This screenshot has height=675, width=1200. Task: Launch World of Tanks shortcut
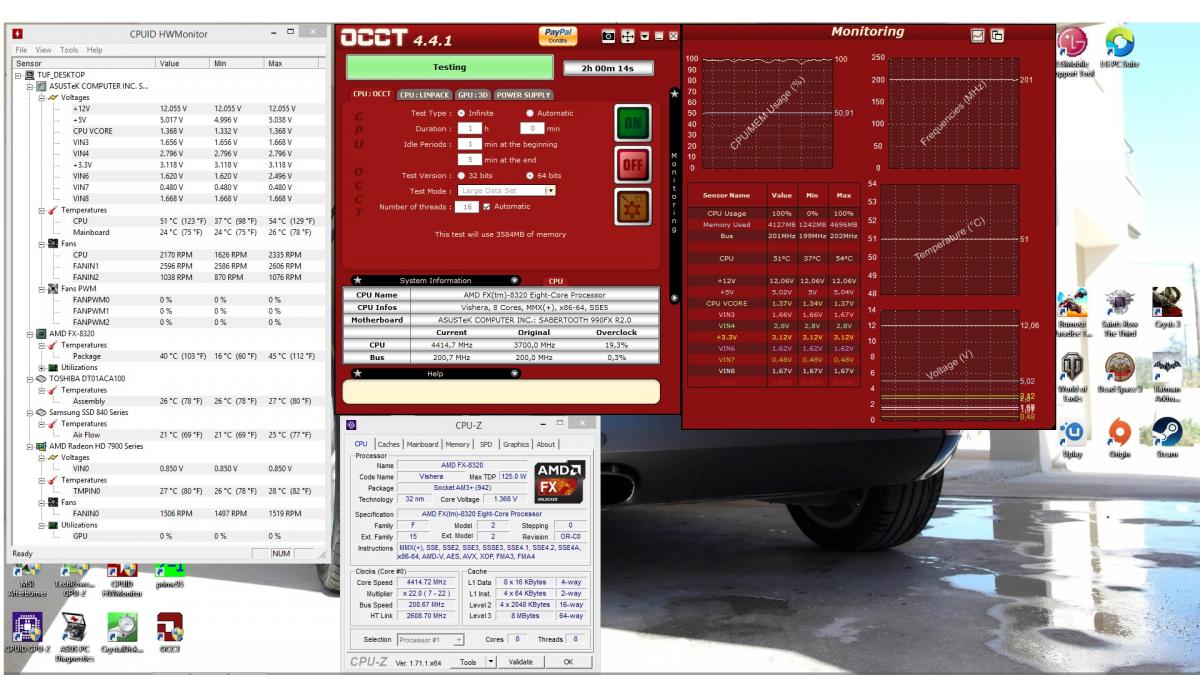[x=1072, y=378]
